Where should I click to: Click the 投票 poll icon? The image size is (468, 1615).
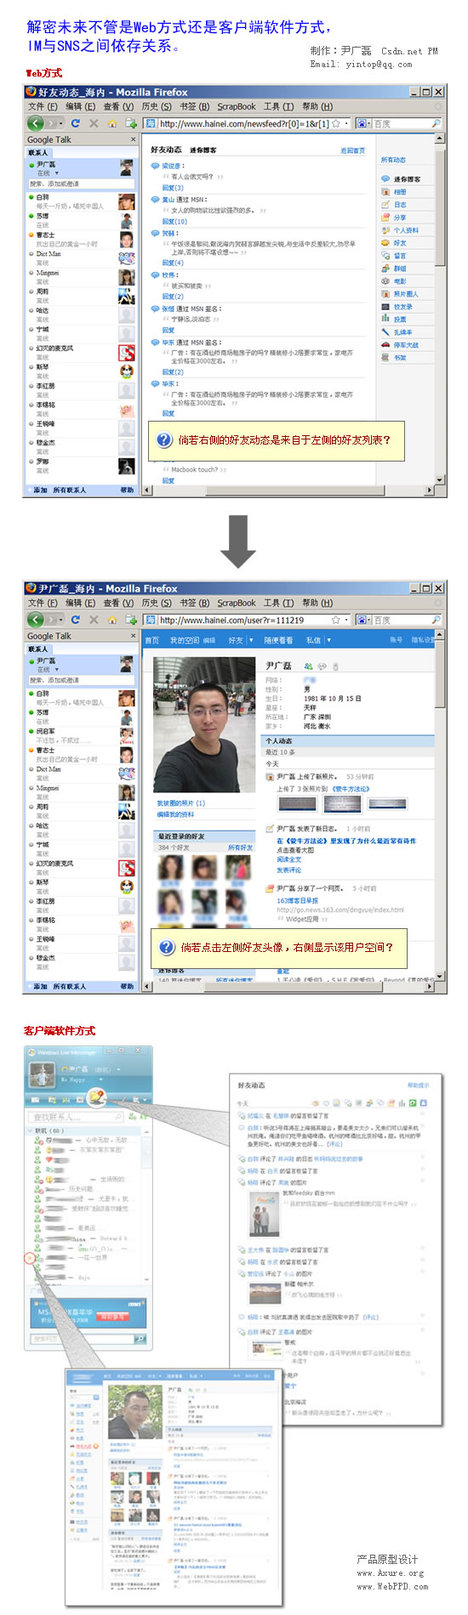click(x=385, y=320)
